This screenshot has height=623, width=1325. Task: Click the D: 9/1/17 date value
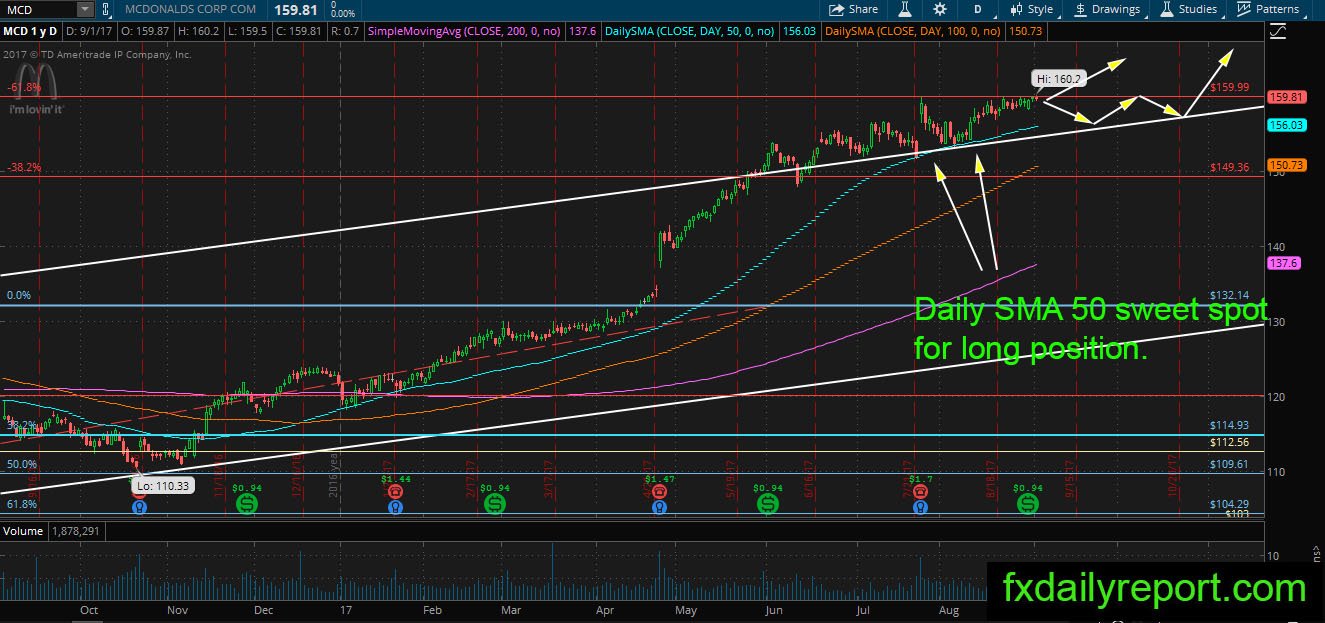tap(91, 32)
